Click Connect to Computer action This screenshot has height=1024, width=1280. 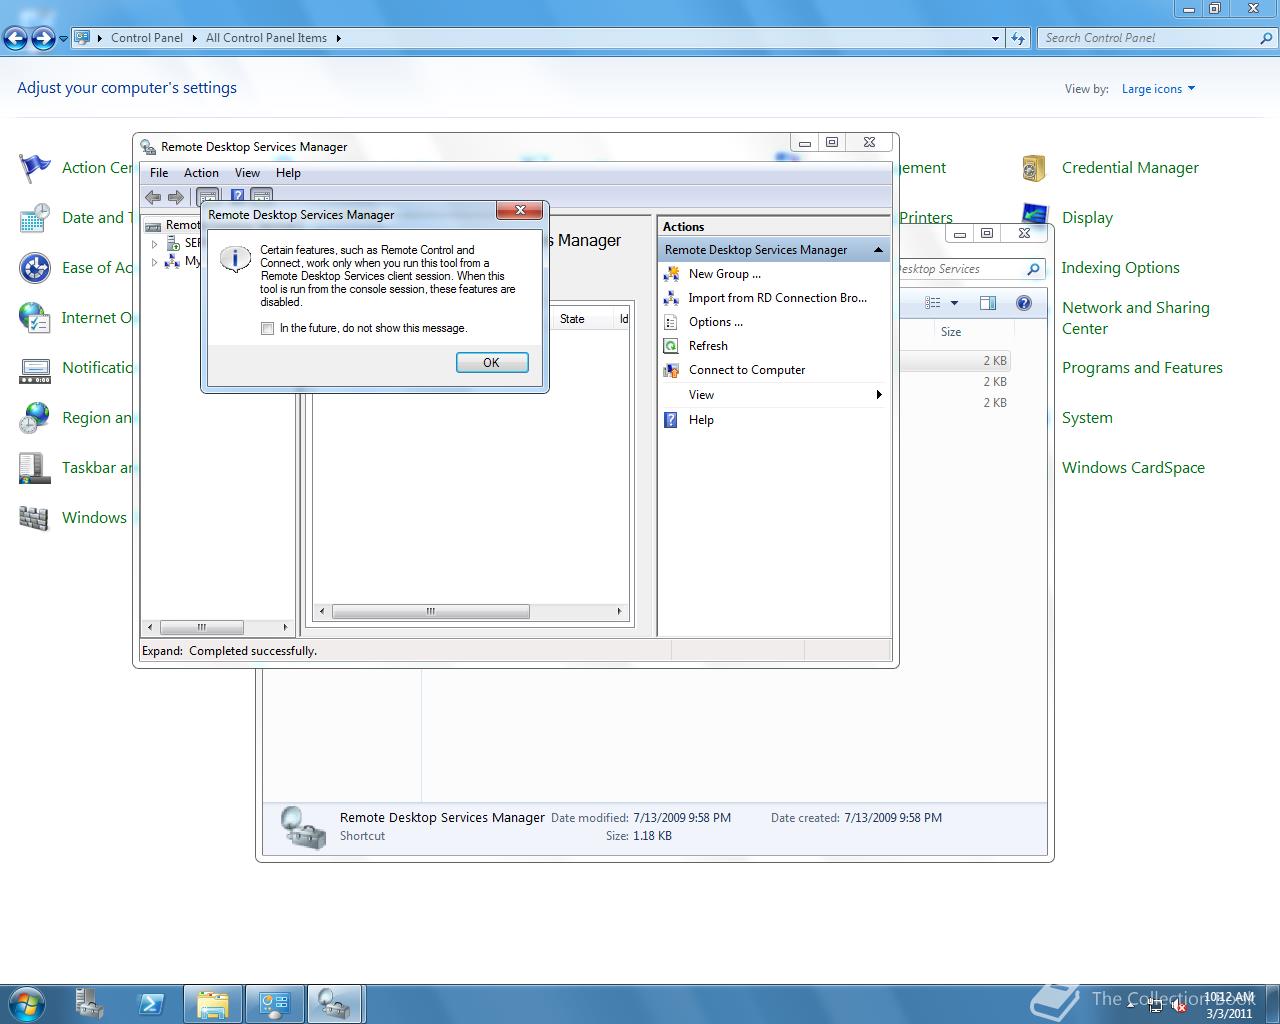(x=746, y=370)
